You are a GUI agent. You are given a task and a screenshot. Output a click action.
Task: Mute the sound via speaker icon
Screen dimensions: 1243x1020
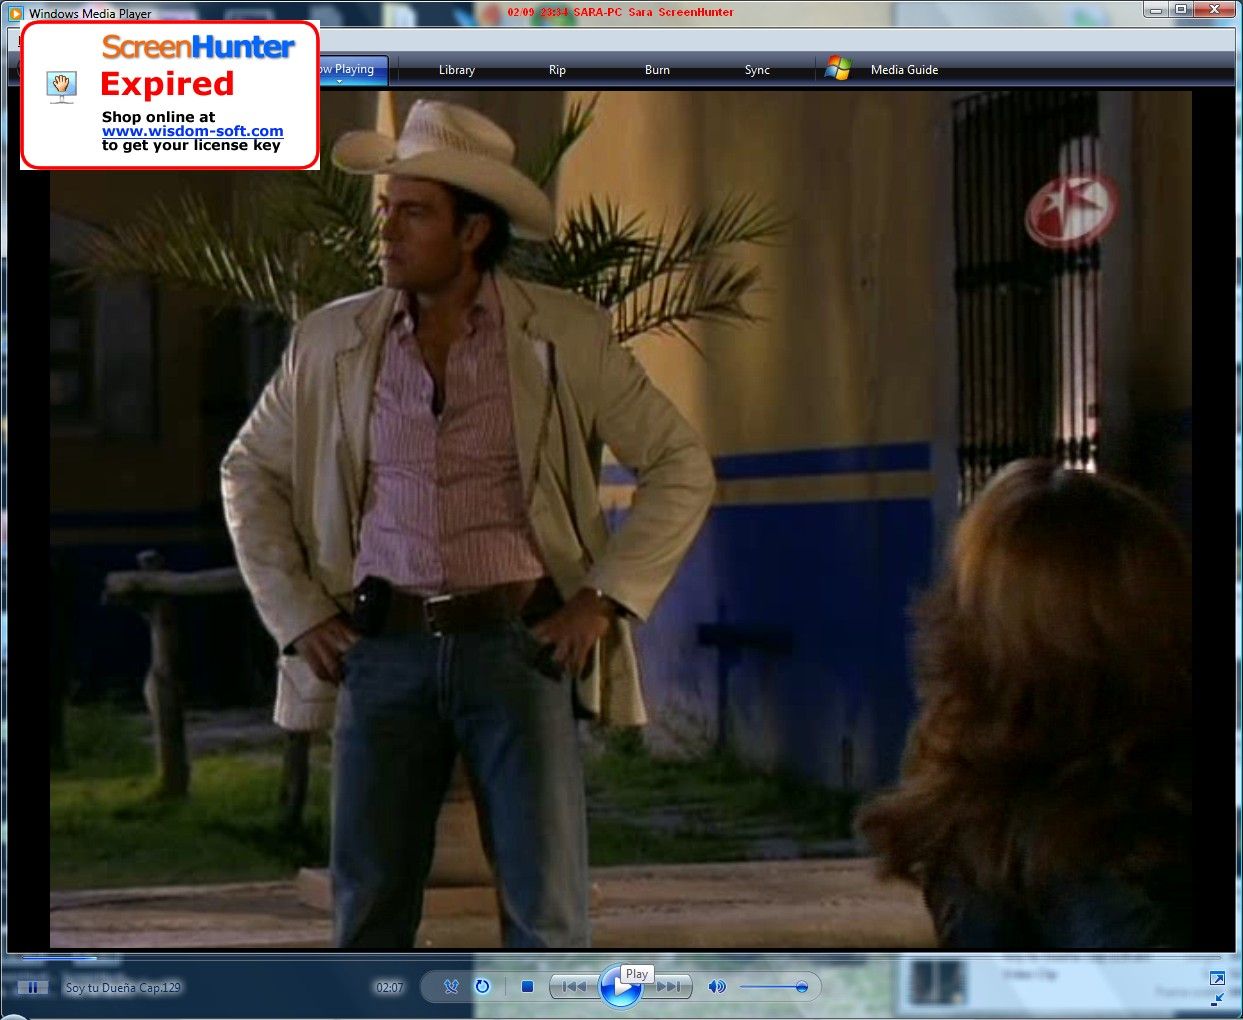coord(716,987)
